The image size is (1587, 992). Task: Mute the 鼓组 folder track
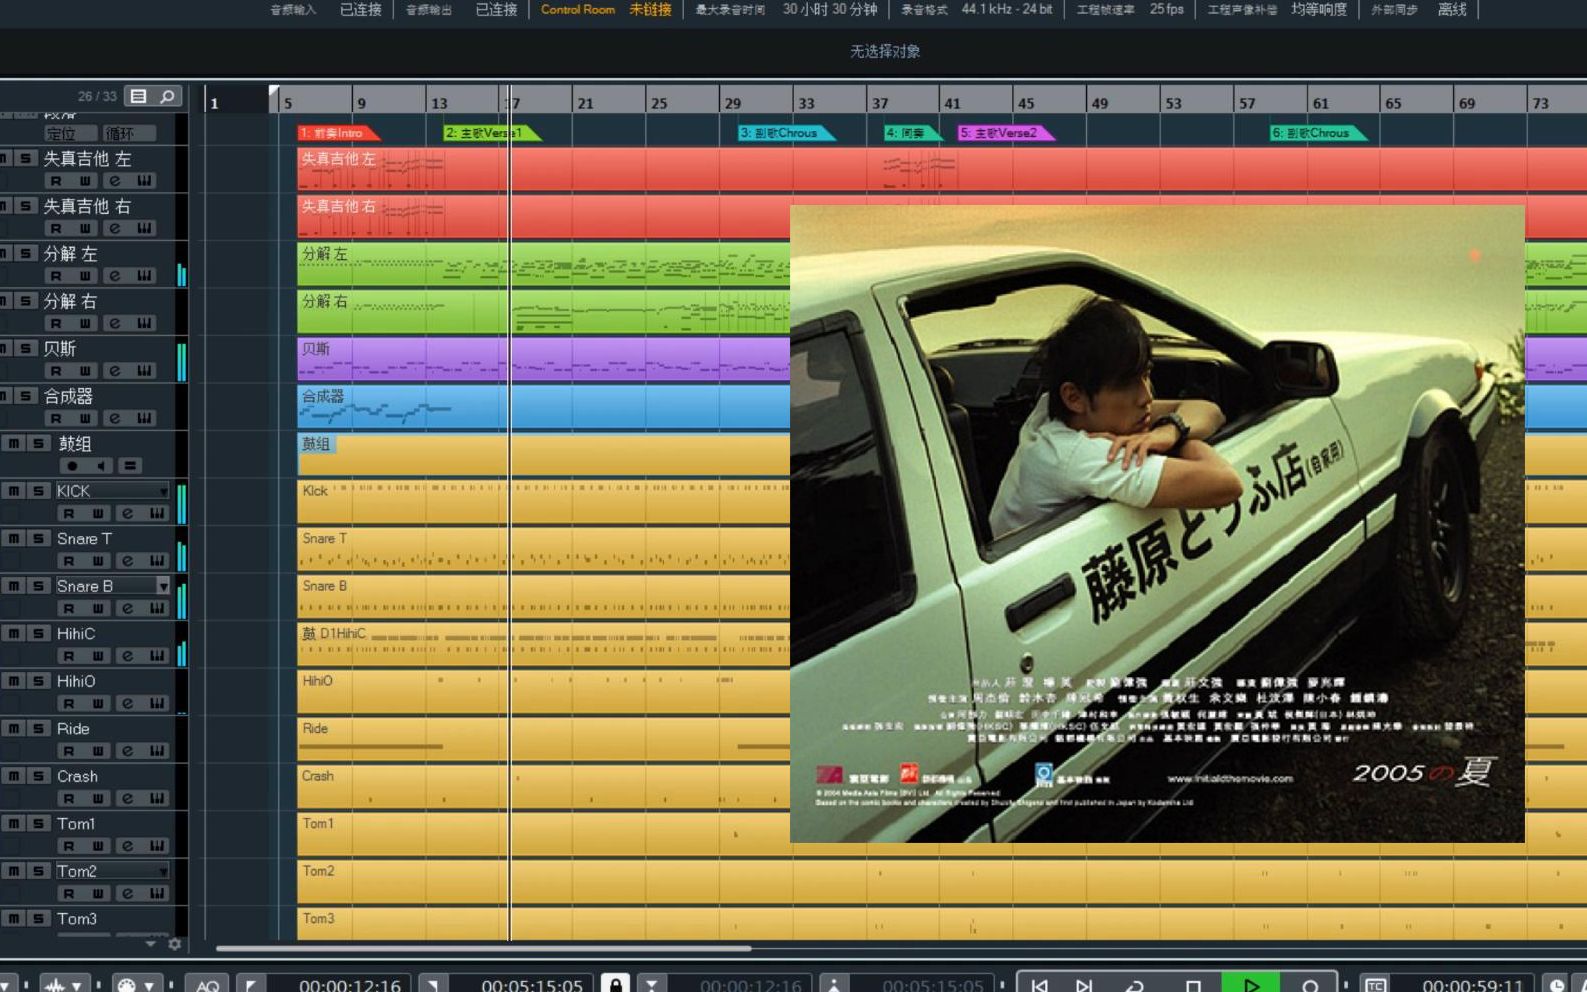pyautogui.click(x=14, y=443)
